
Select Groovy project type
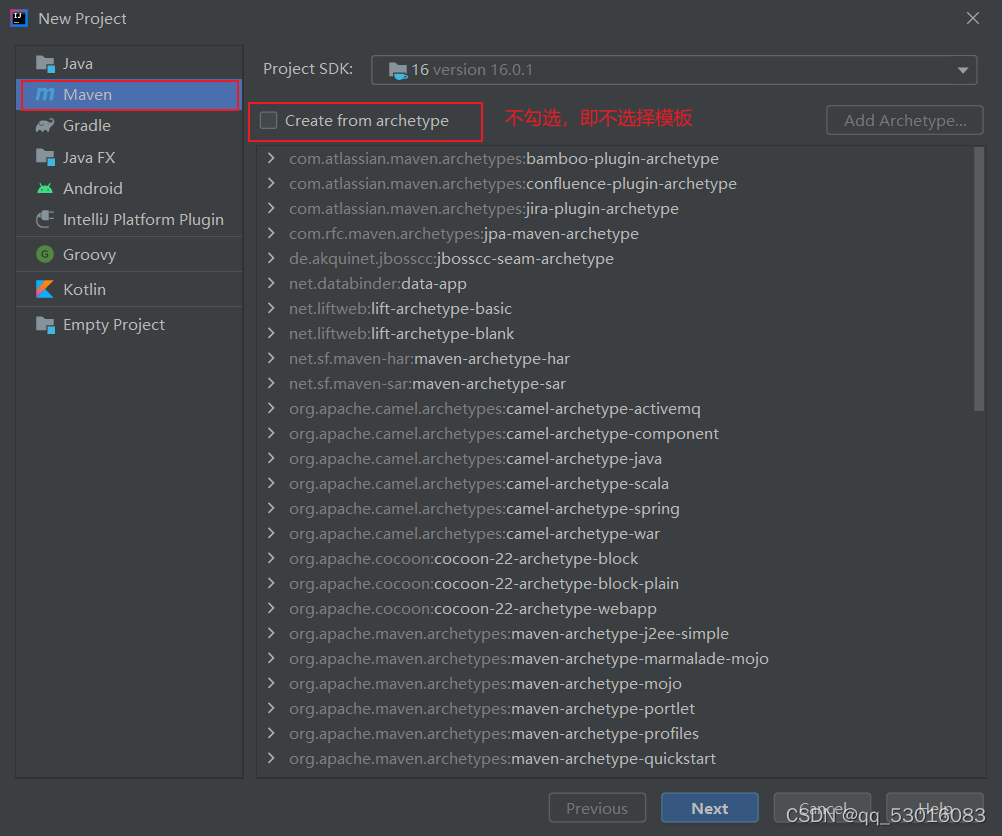(x=129, y=254)
